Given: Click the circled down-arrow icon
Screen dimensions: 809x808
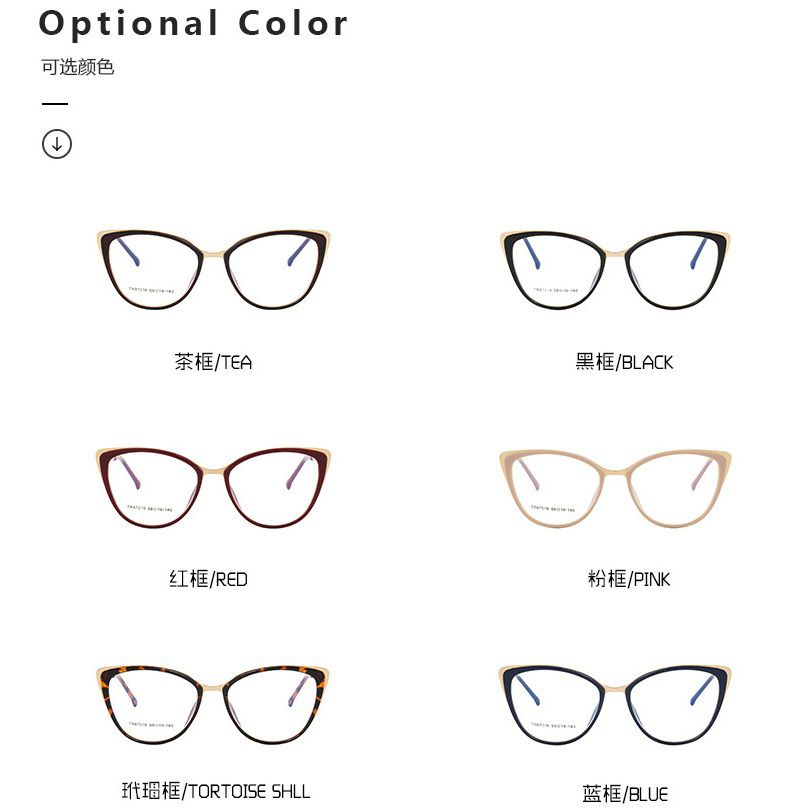Looking at the screenshot, I should pos(57,144).
